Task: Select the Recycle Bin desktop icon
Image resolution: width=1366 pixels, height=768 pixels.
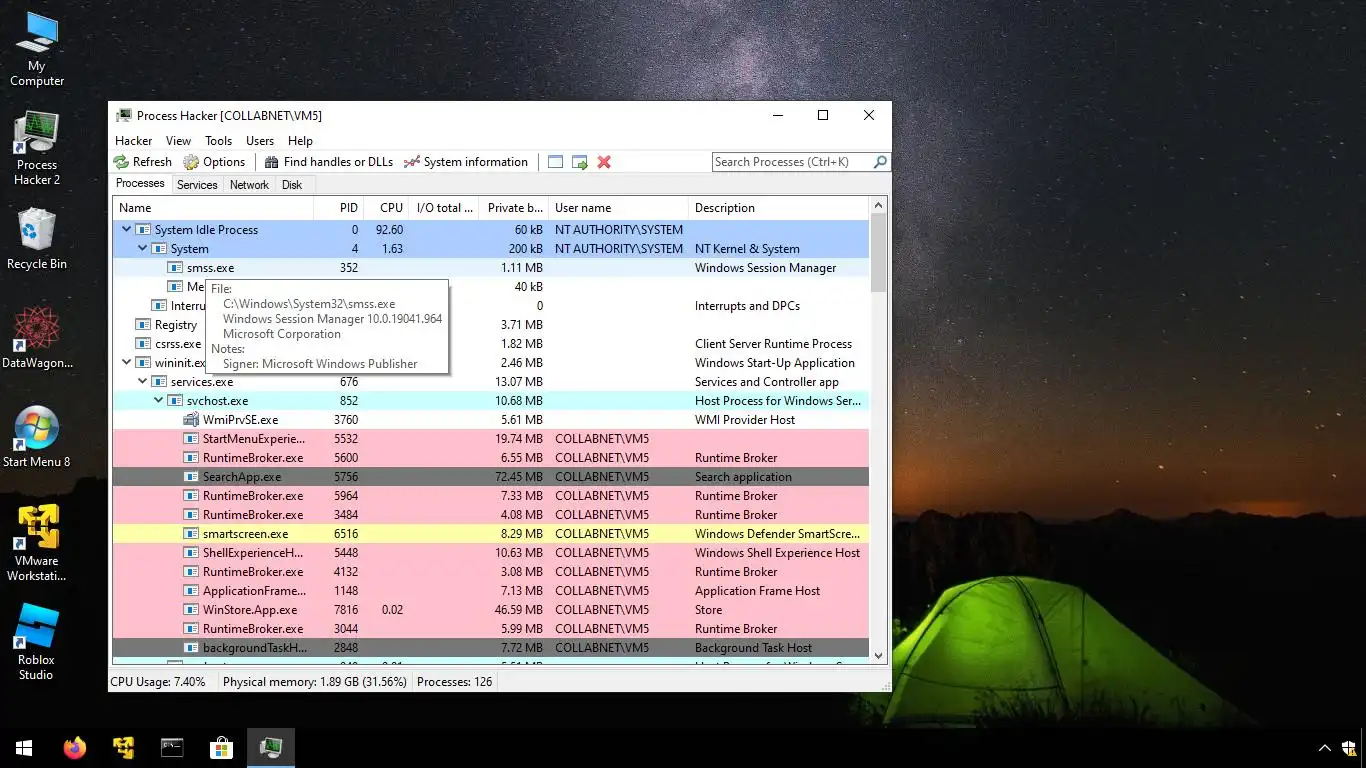Action: [37, 239]
